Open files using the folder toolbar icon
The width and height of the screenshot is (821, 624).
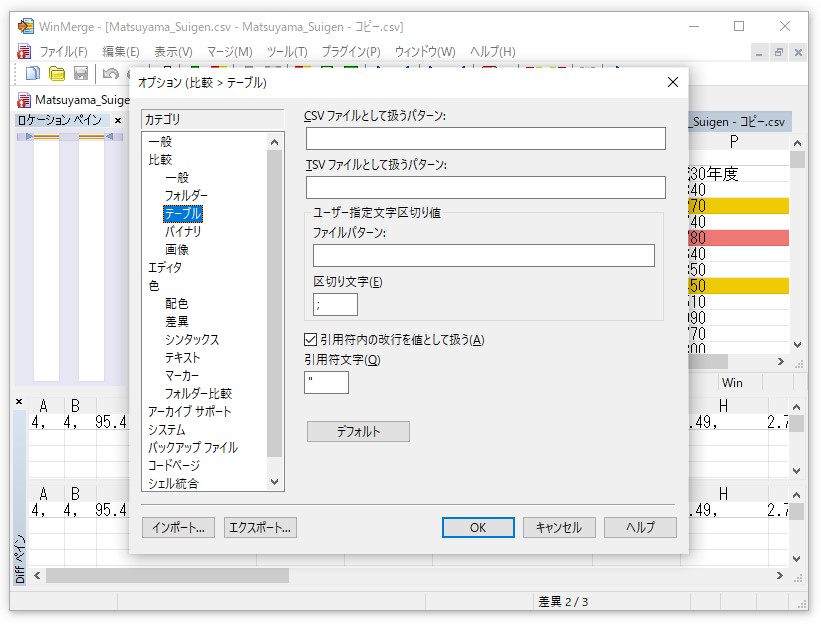click(x=57, y=73)
